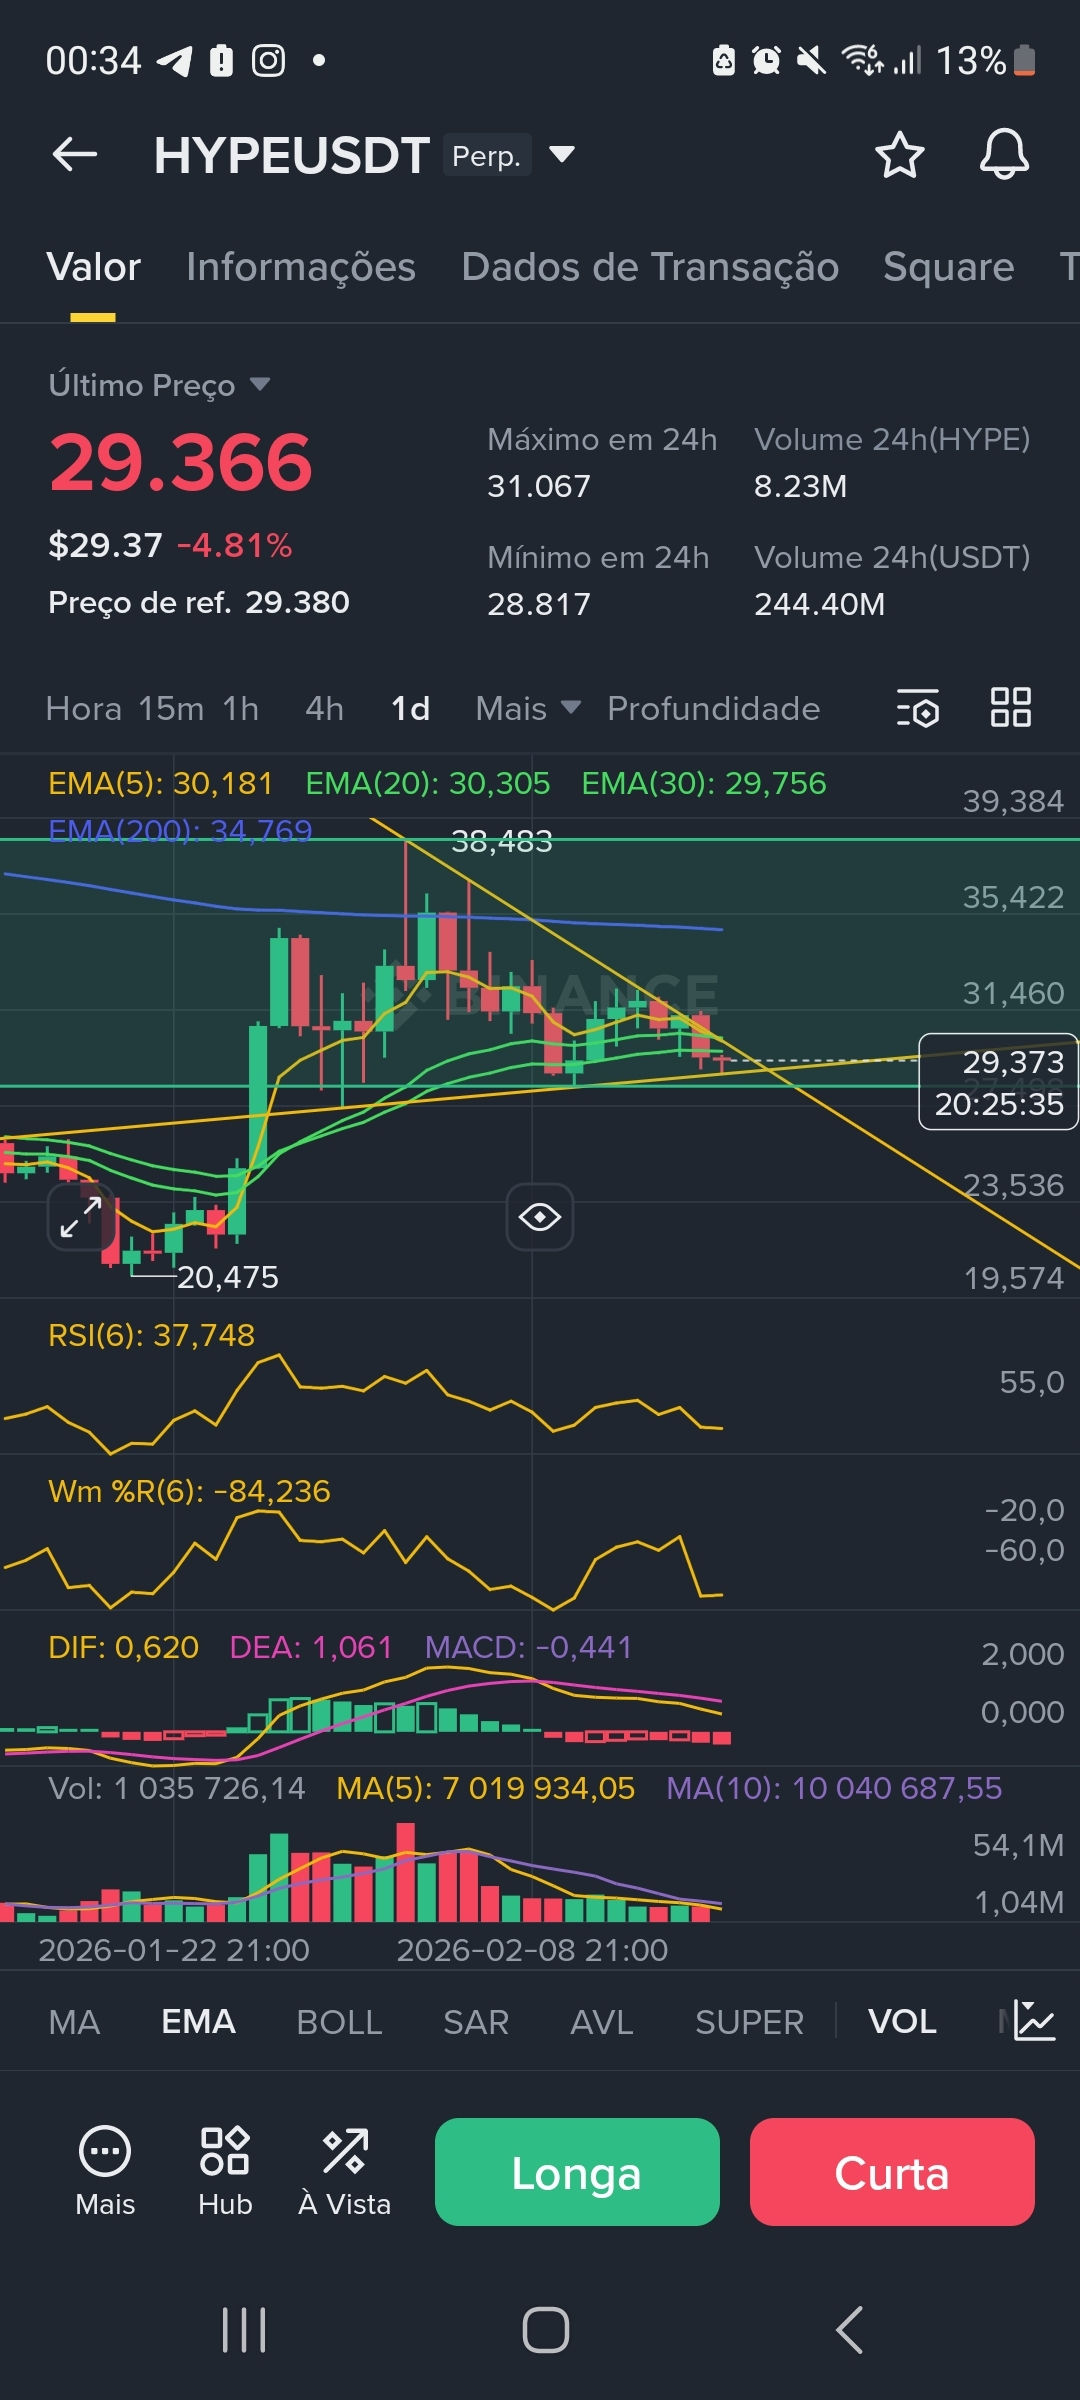Tap chart high marker 38,483
The width and height of the screenshot is (1080, 2400).
tap(502, 842)
